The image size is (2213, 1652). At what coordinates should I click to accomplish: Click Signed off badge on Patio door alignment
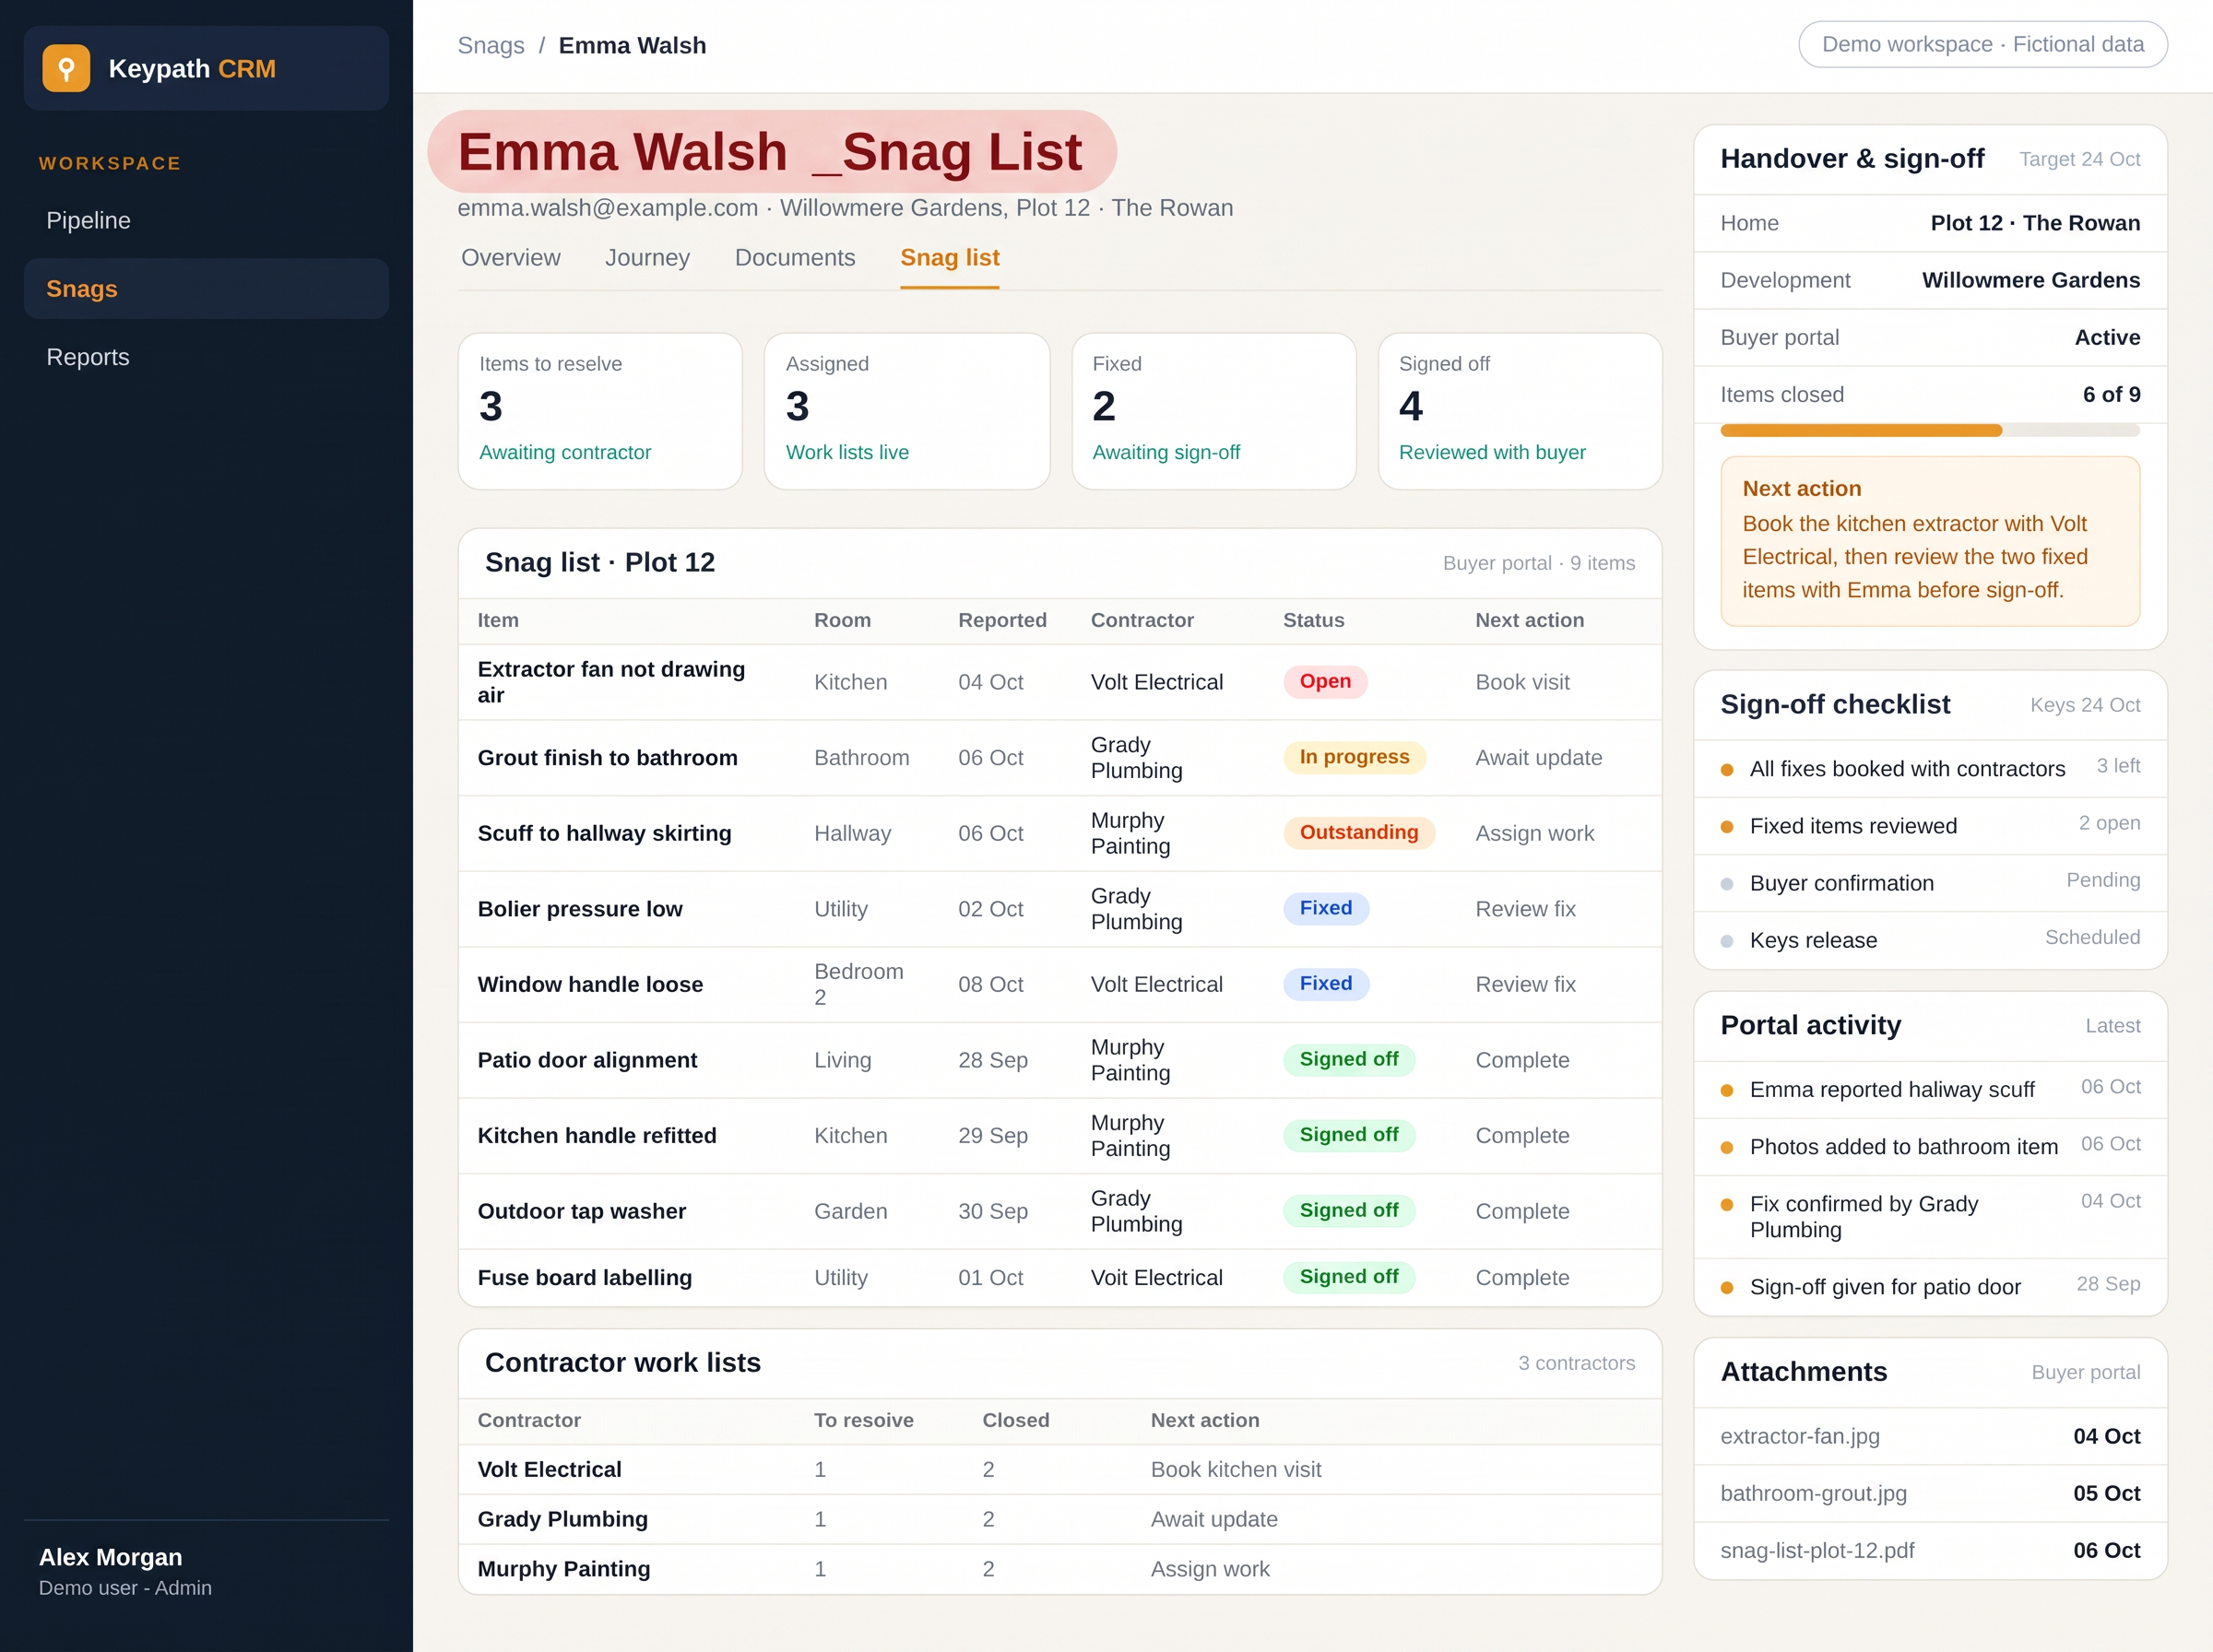click(x=1349, y=1060)
